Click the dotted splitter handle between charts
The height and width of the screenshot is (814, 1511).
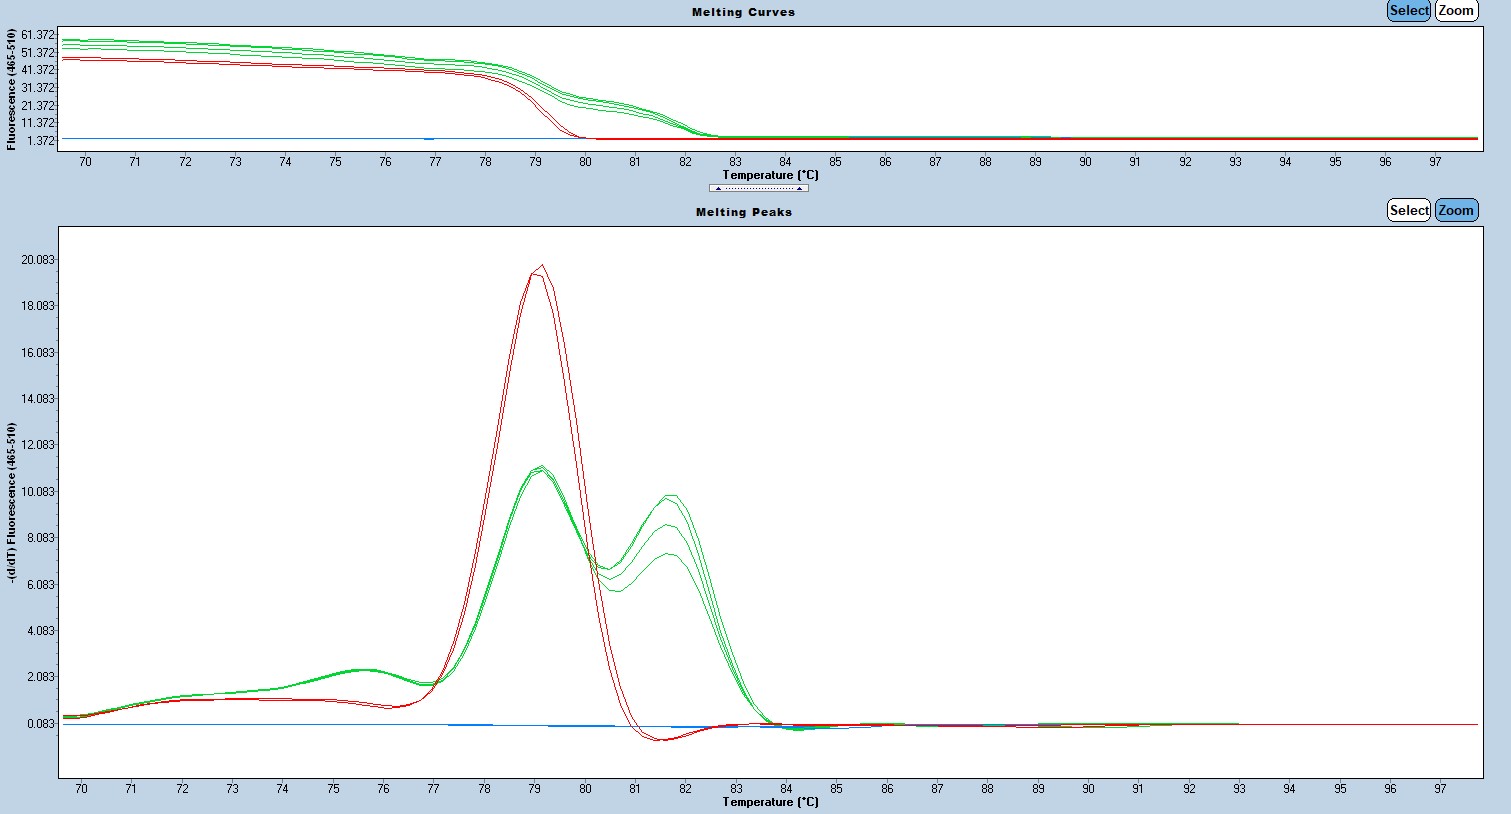[758, 188]
